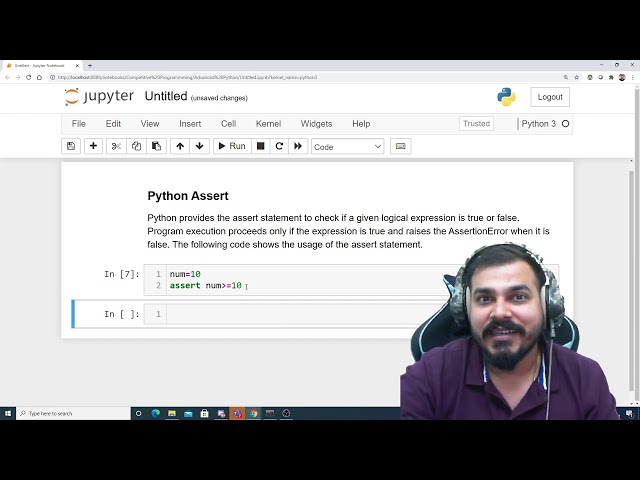Open Cortana circle on the taskbar
640x480 pixels.
tap(138, 413)
